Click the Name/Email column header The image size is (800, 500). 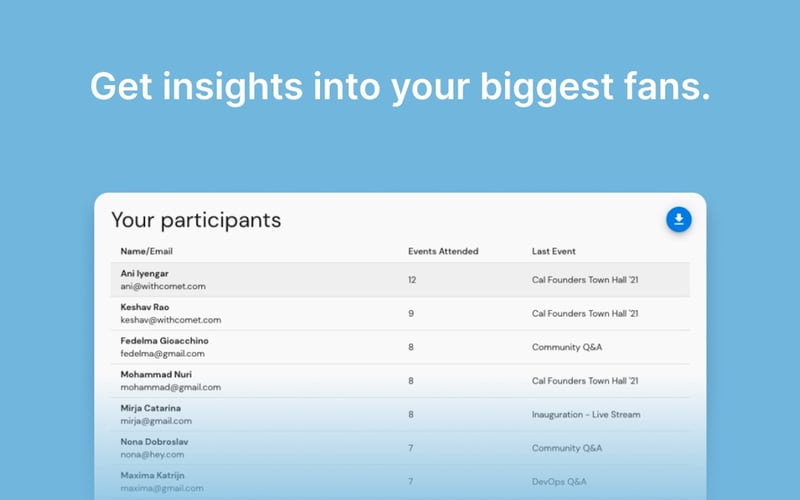click(146, 251)
